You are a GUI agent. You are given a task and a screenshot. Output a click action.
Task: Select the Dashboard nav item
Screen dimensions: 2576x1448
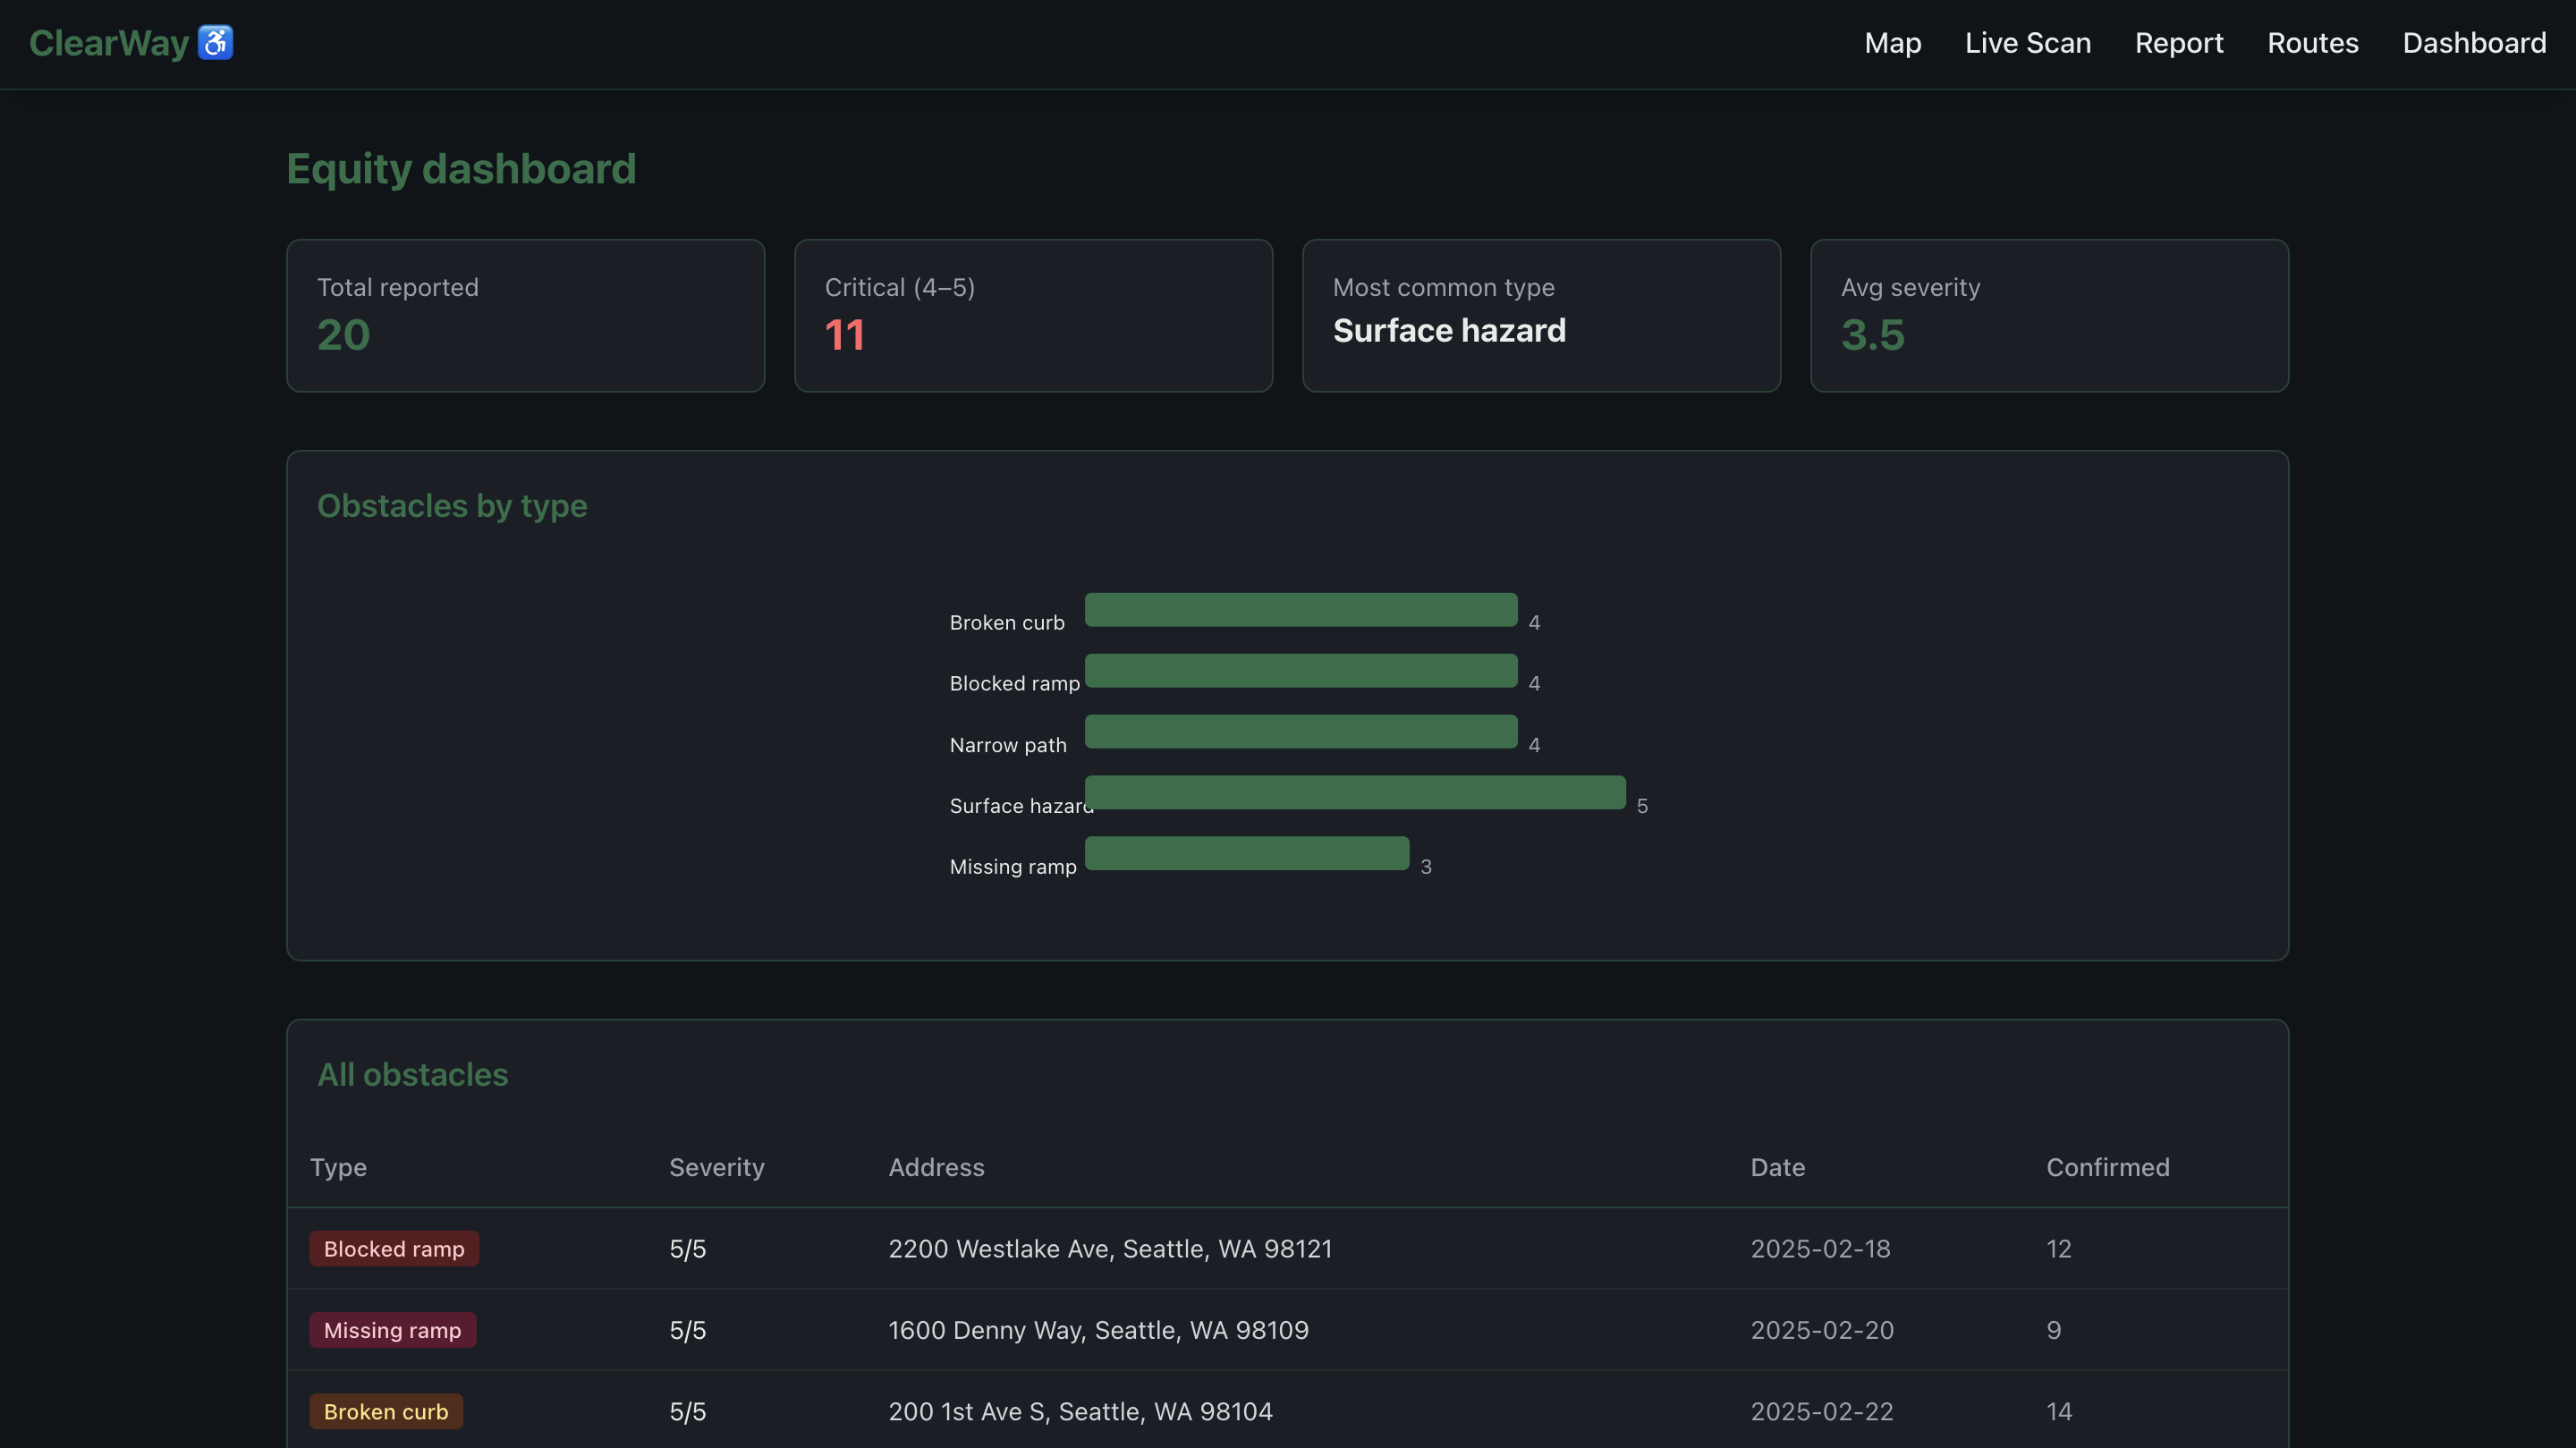(x=2473, y=43)
